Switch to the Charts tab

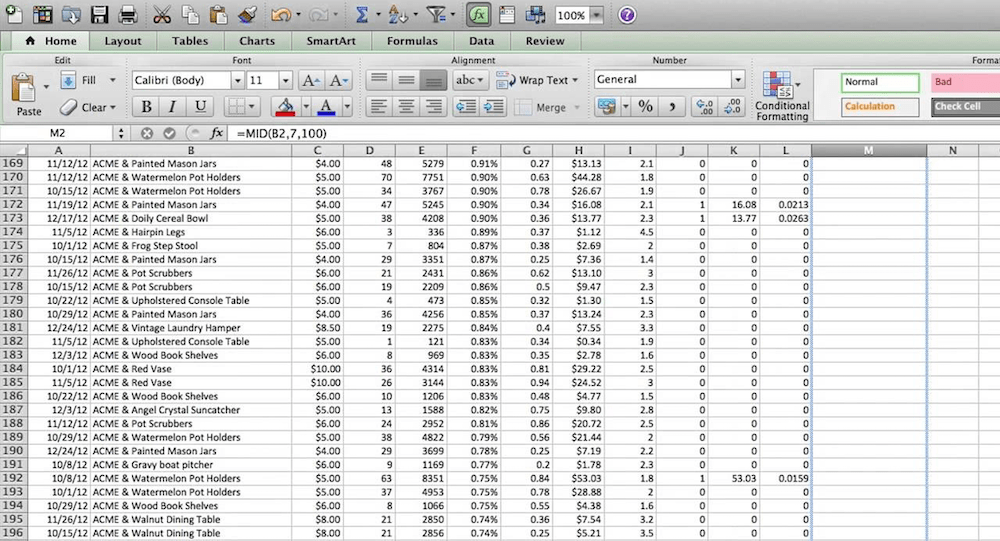257,41
